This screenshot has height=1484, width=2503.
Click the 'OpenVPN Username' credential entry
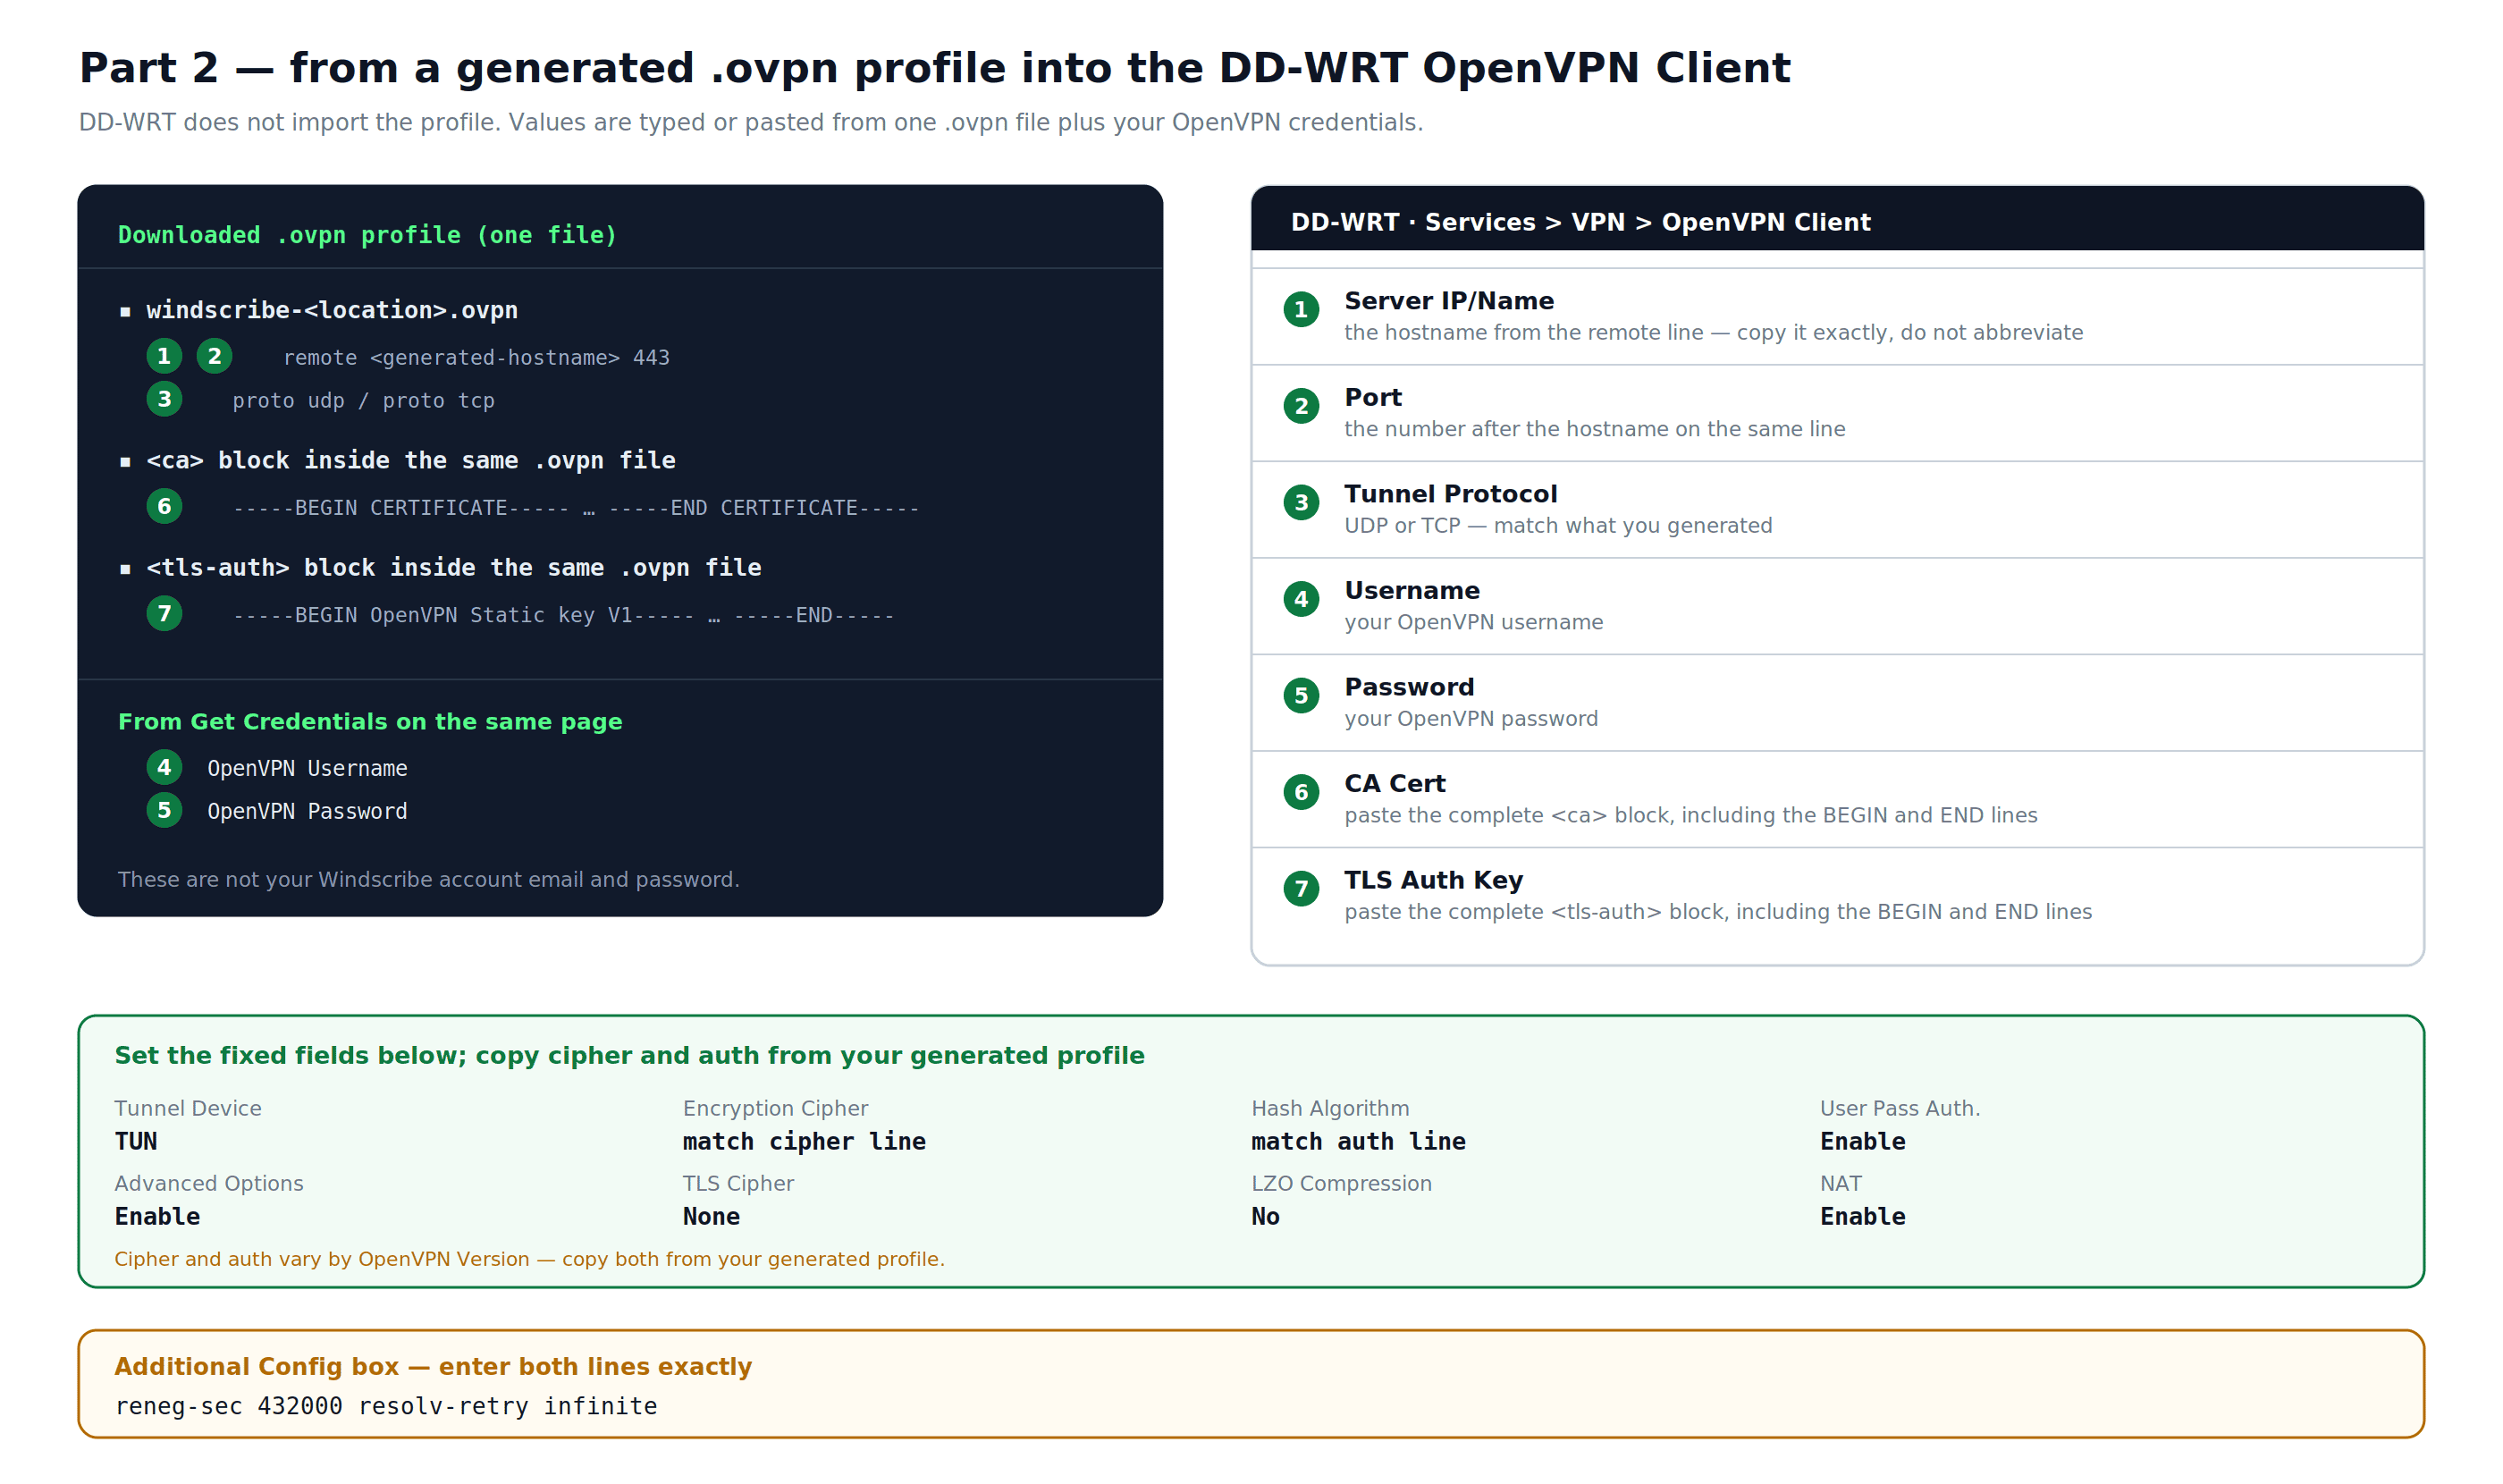[x=307, y=768]
